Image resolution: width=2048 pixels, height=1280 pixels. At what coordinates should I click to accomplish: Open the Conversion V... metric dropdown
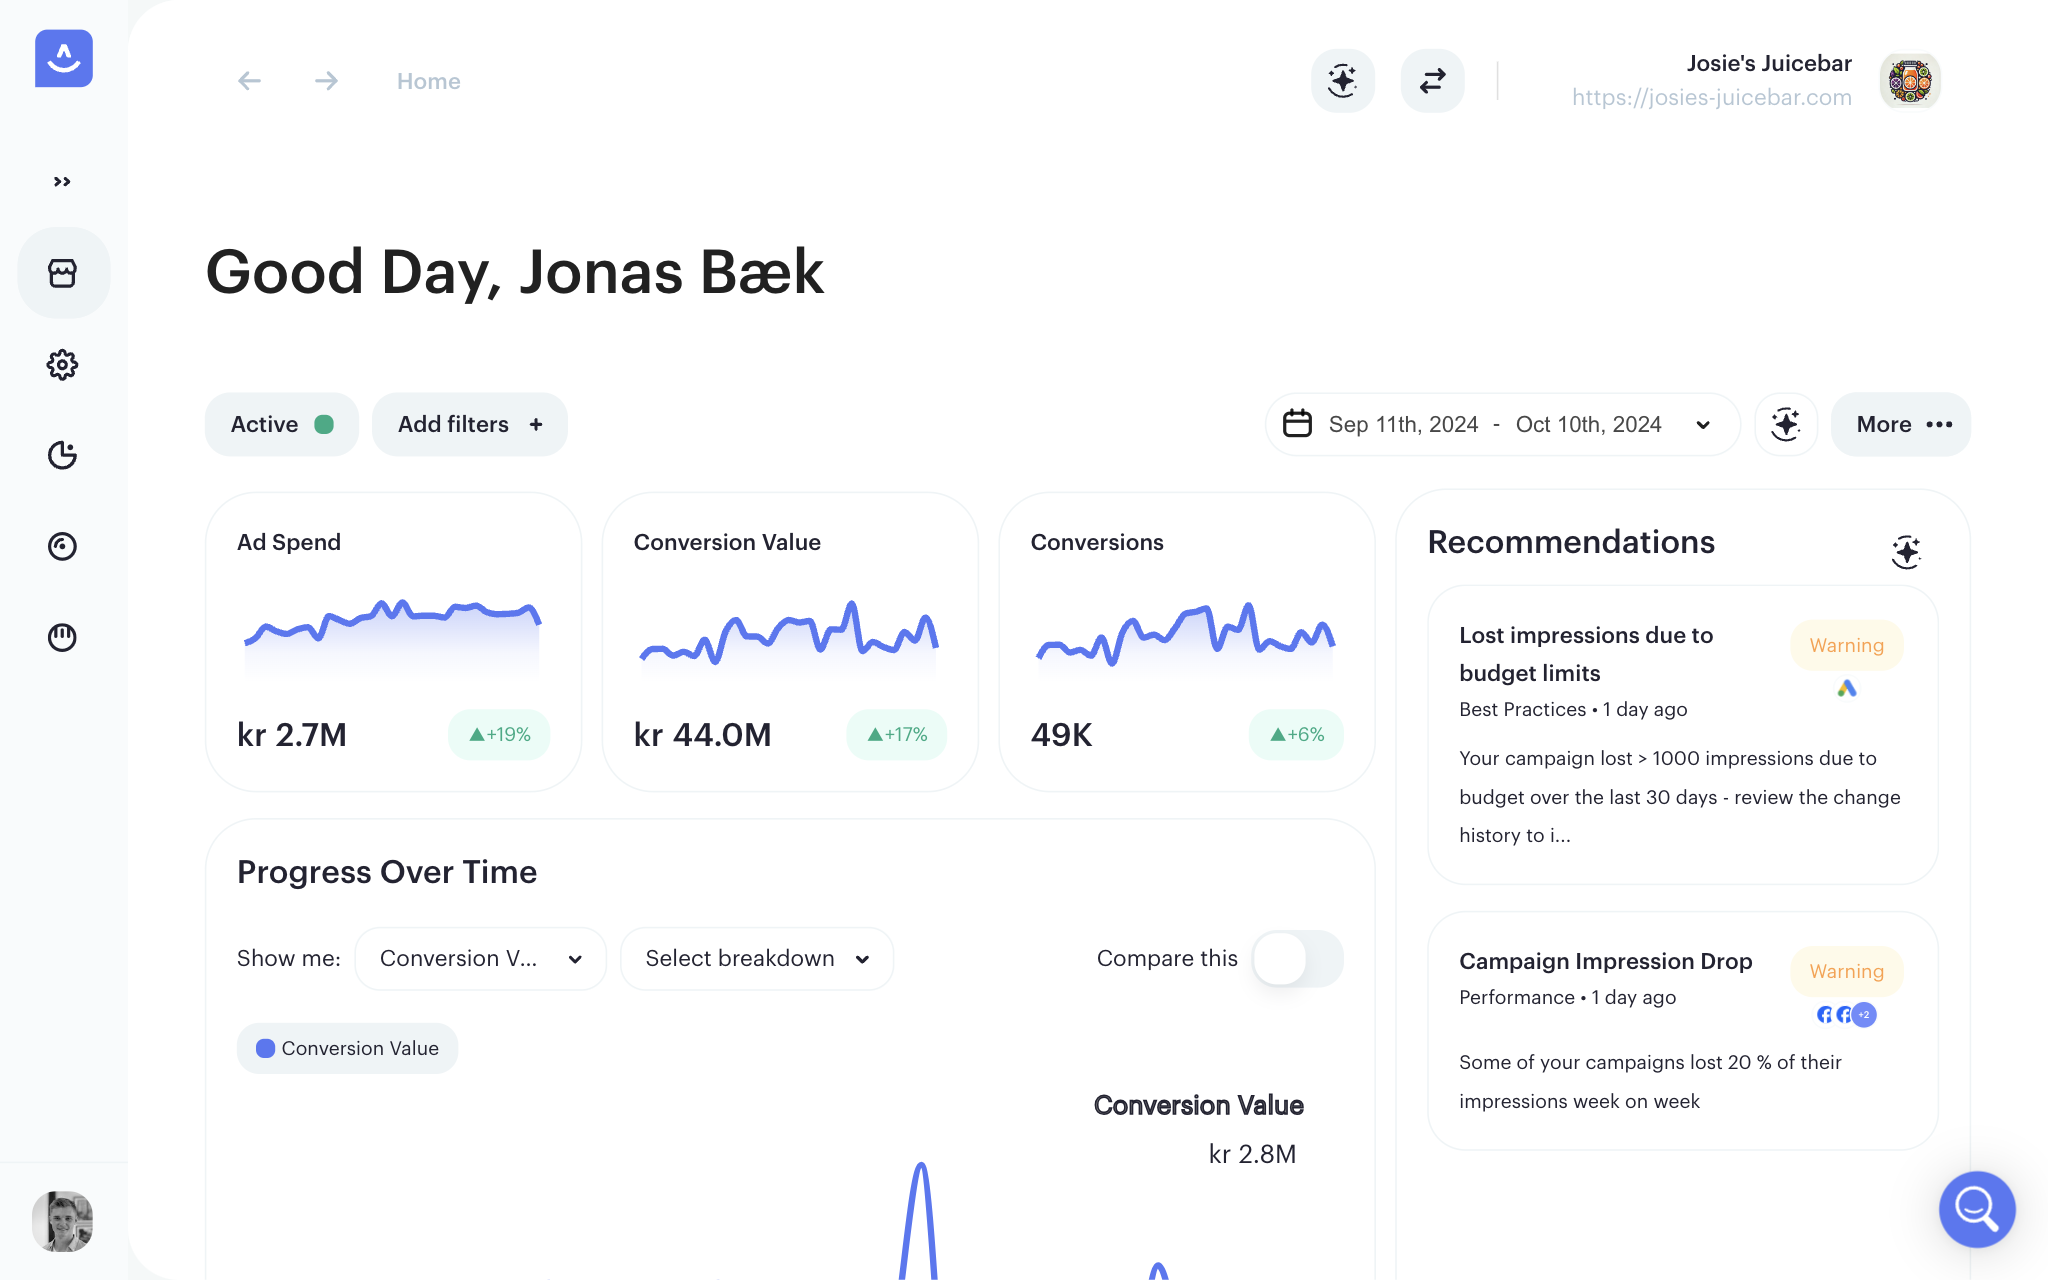pyautogui.click(x=480, y=958)
